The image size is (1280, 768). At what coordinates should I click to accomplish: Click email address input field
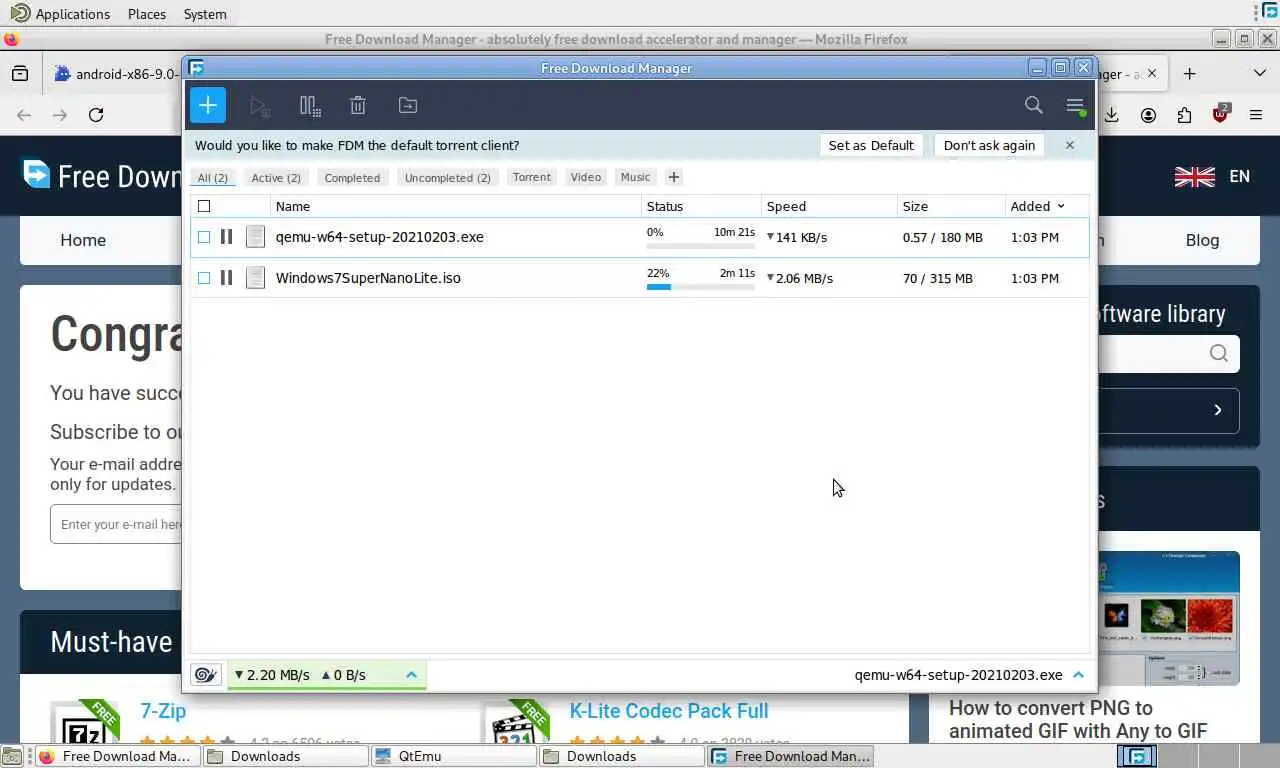coord(116,524)
